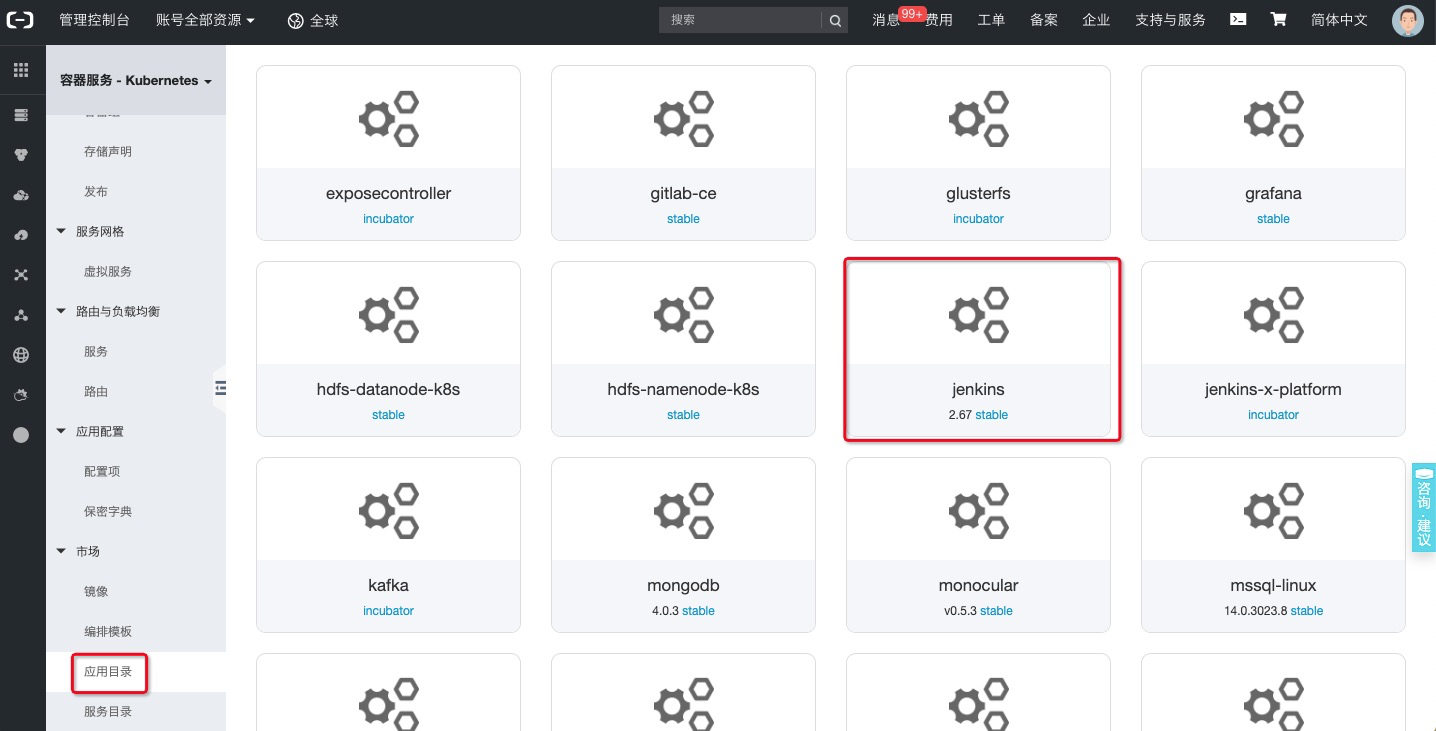Click the gitlab-ce gears icon

coord(683,120)
